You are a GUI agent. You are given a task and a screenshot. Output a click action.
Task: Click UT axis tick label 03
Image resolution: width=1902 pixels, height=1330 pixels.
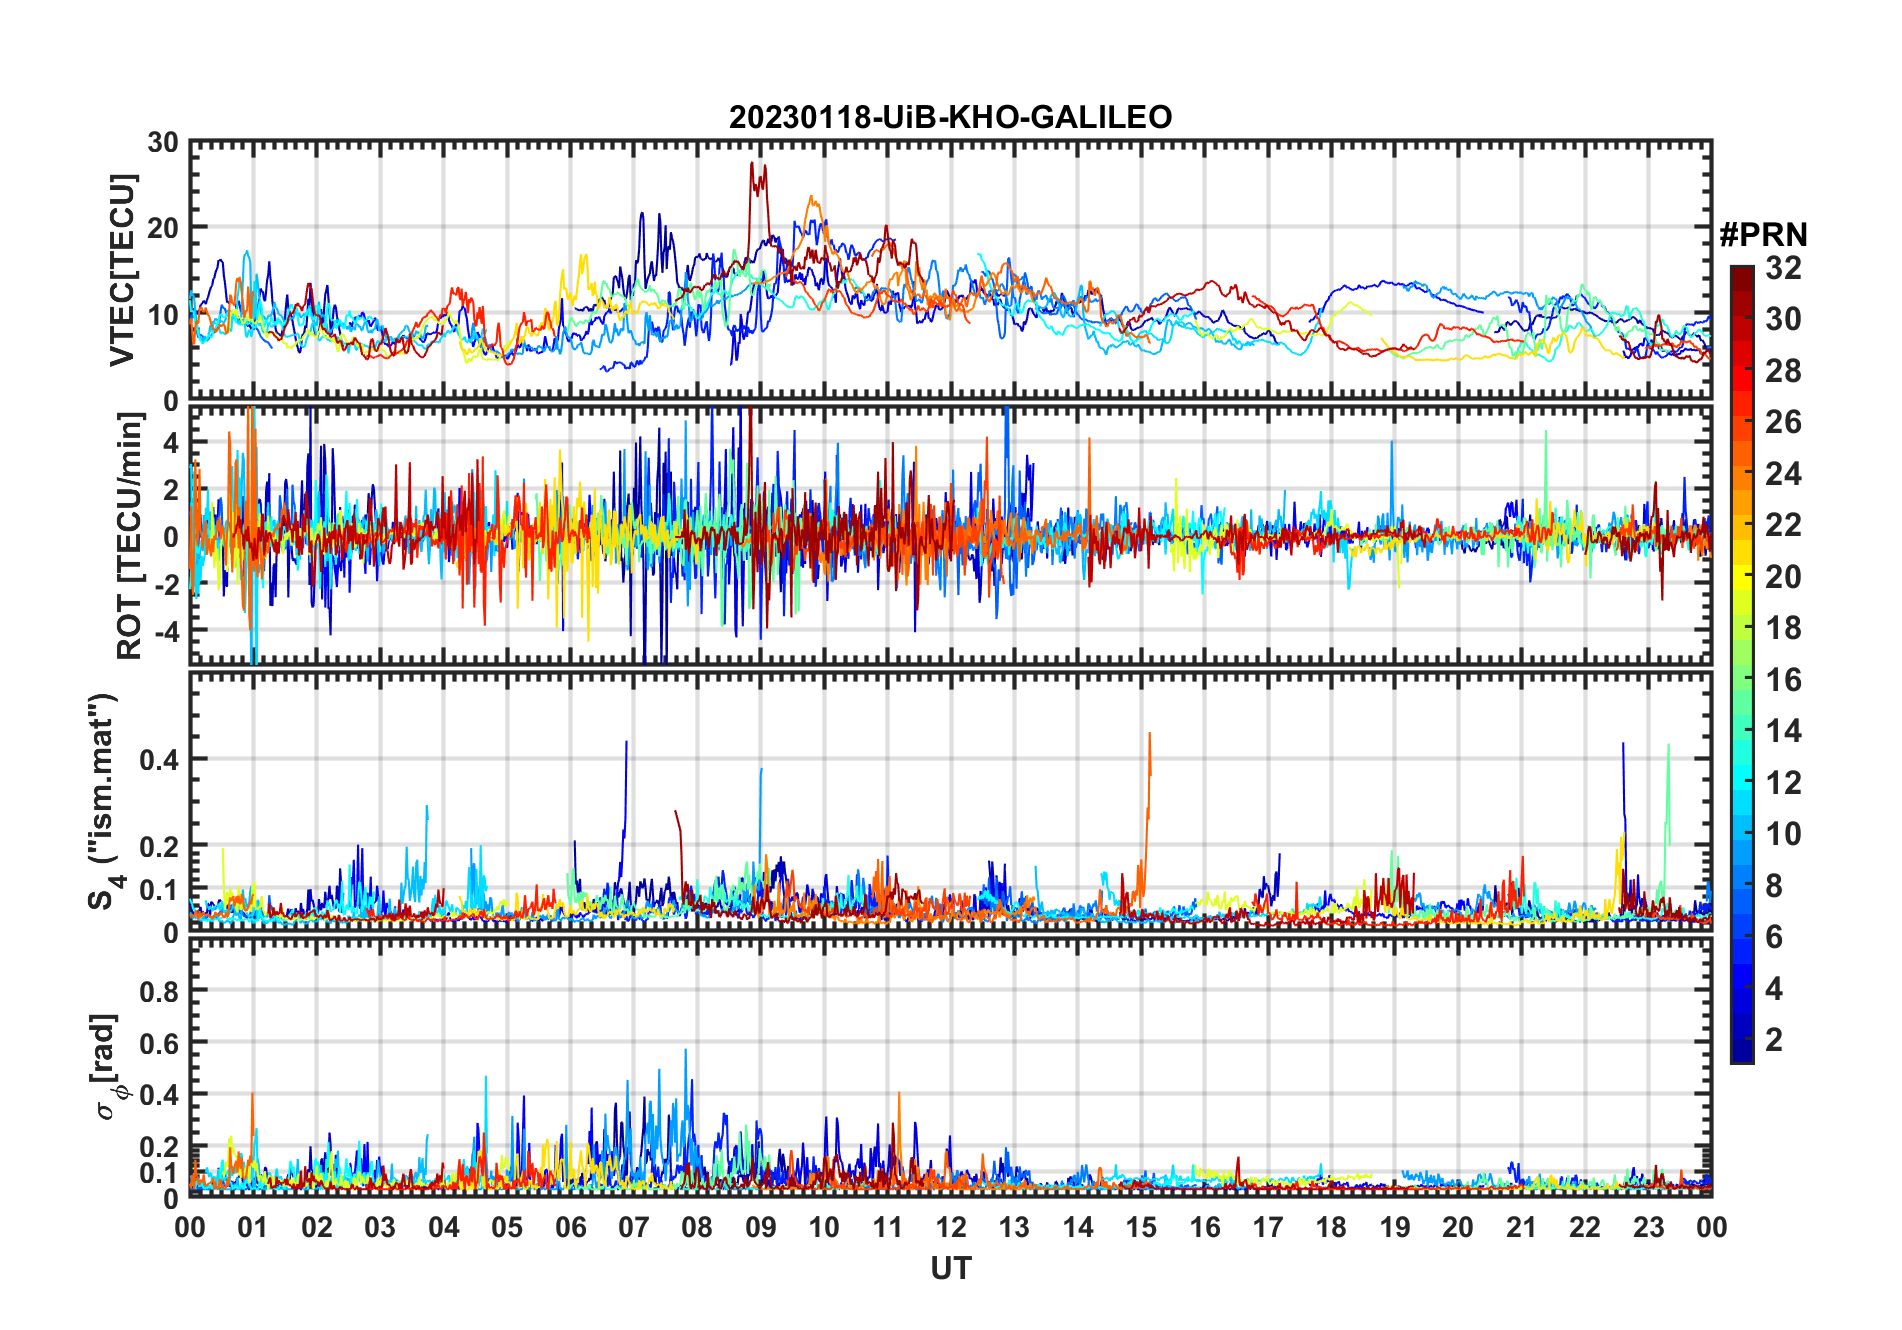380,1228
